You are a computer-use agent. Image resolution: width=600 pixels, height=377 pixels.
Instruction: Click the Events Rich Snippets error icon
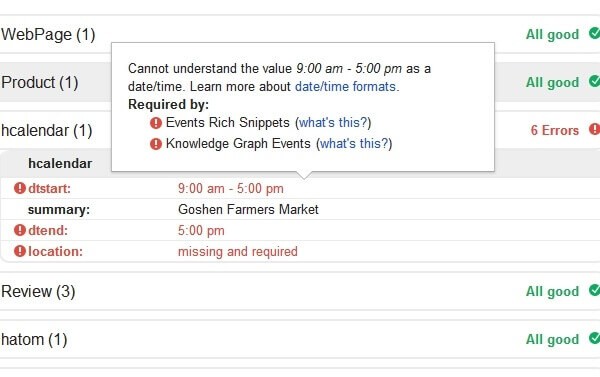(x=156, y=123)
